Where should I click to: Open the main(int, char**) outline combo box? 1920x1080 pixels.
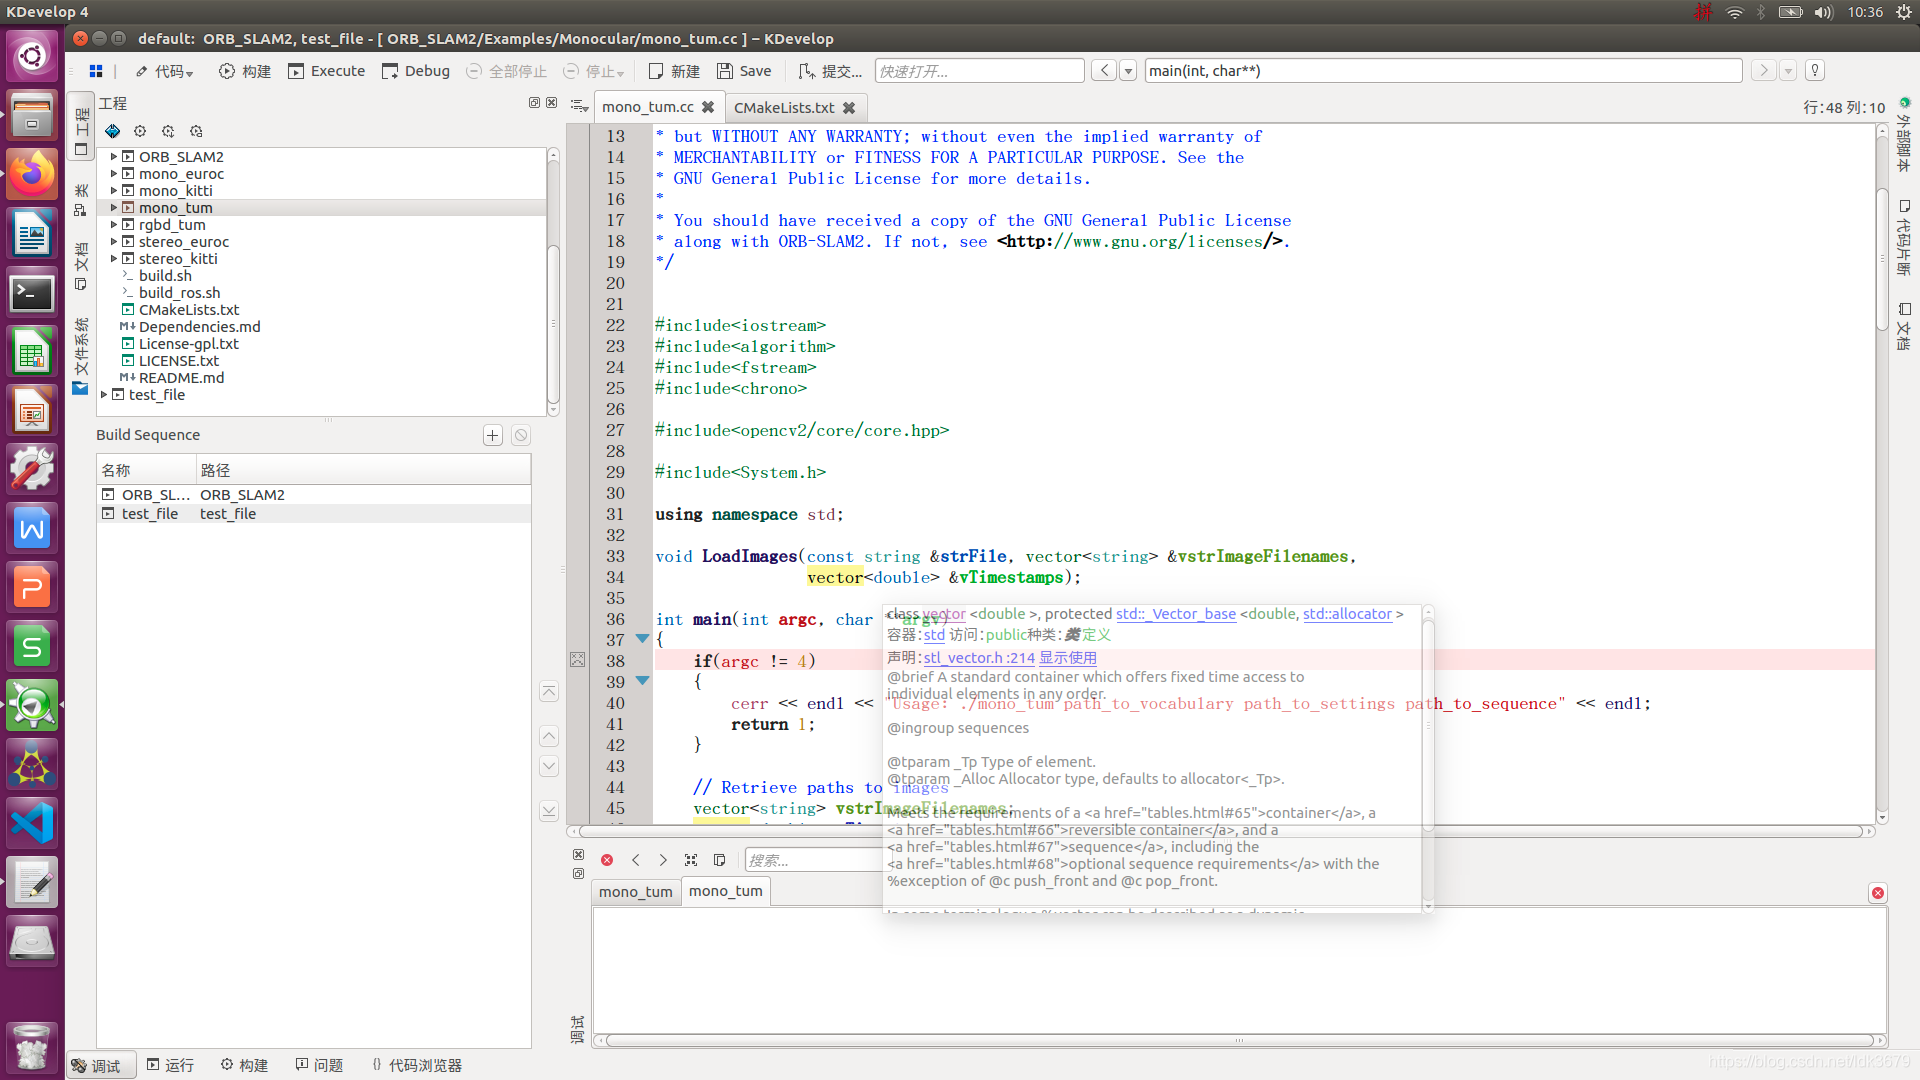click(1443, 71)
